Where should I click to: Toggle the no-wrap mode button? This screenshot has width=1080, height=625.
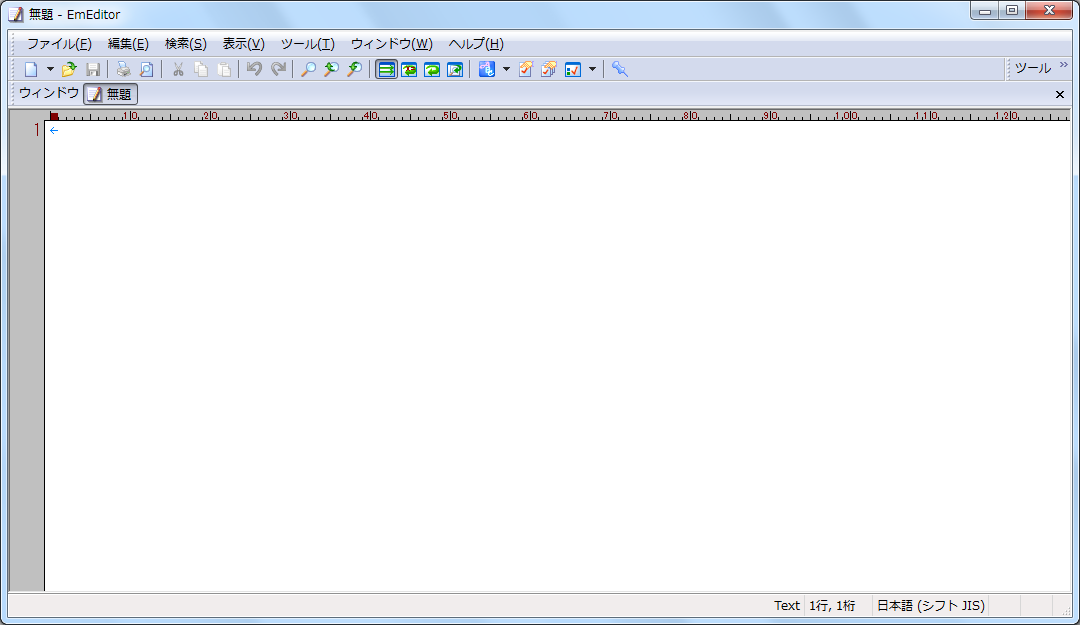386,69
